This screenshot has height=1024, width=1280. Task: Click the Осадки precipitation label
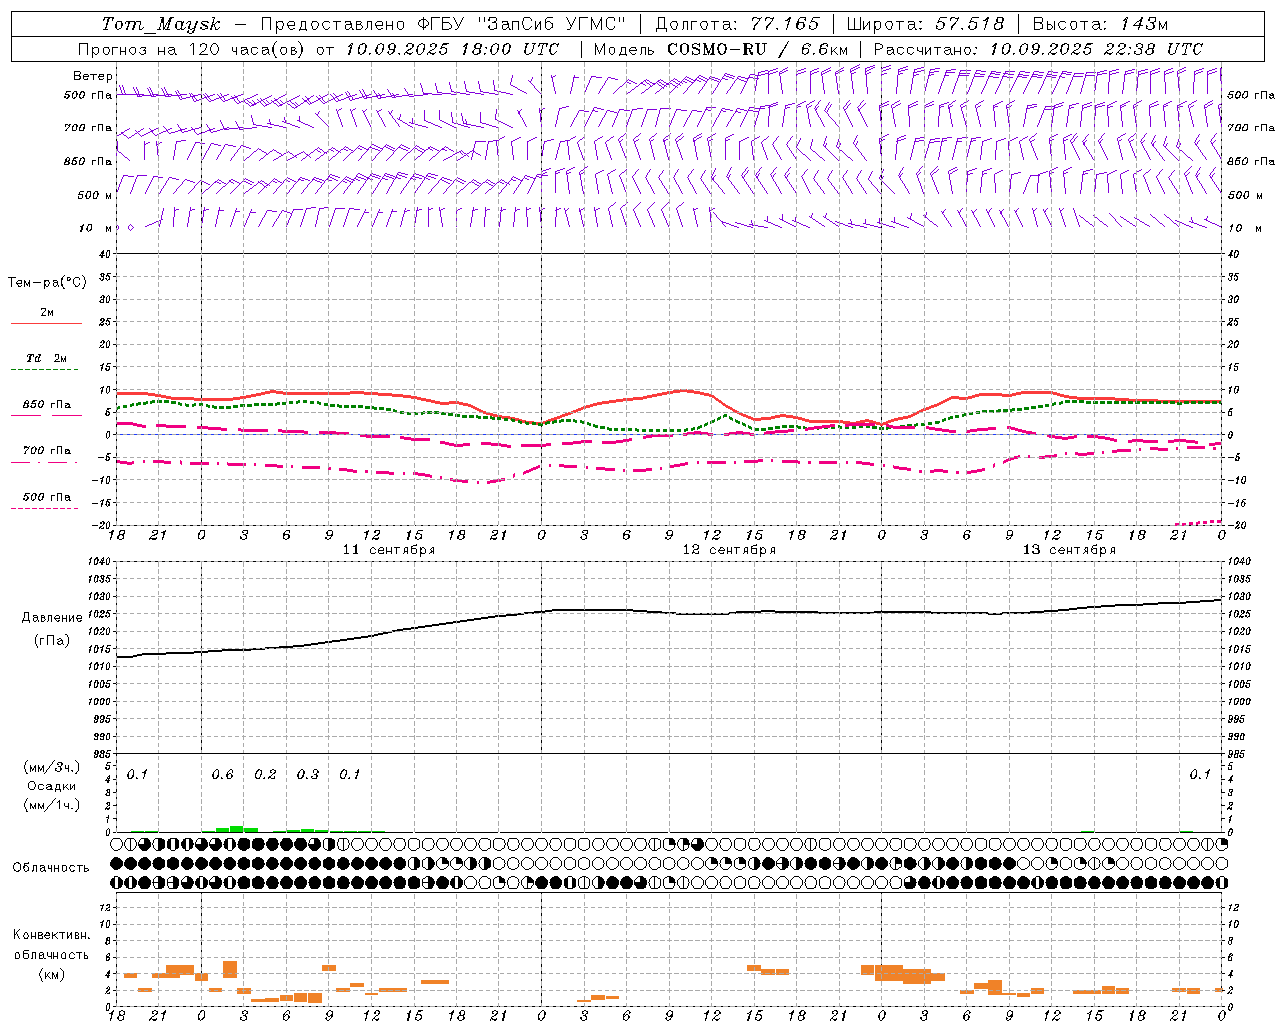(51, 786)
